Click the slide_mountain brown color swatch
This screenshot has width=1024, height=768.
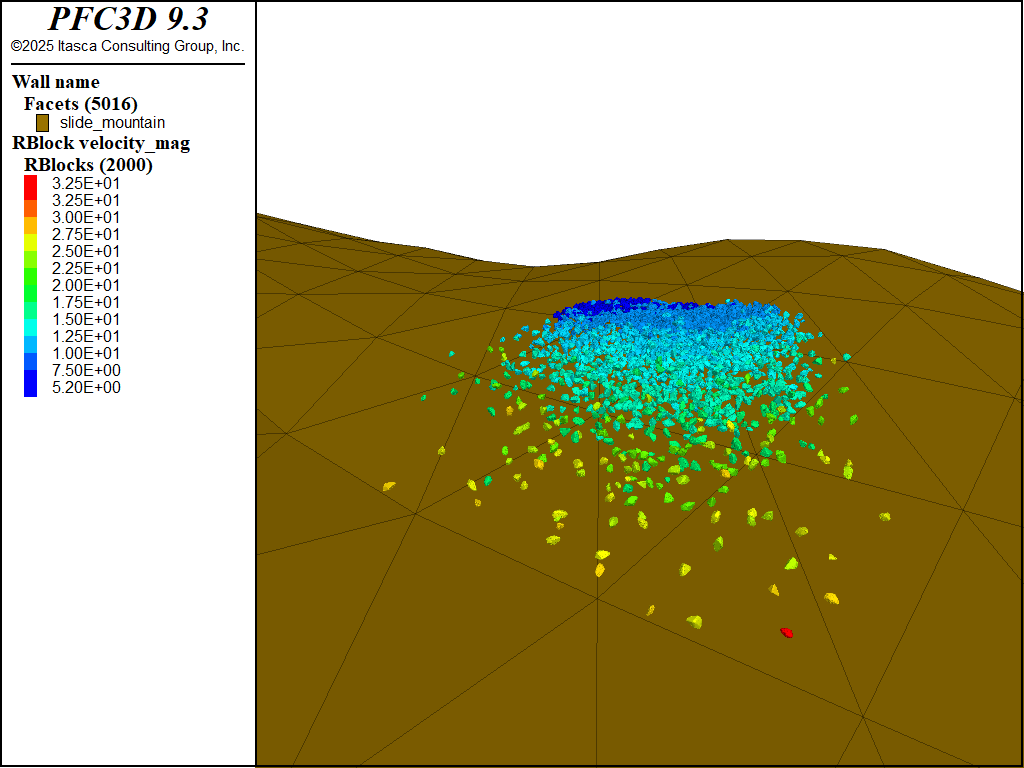click(x=42, y=123)
